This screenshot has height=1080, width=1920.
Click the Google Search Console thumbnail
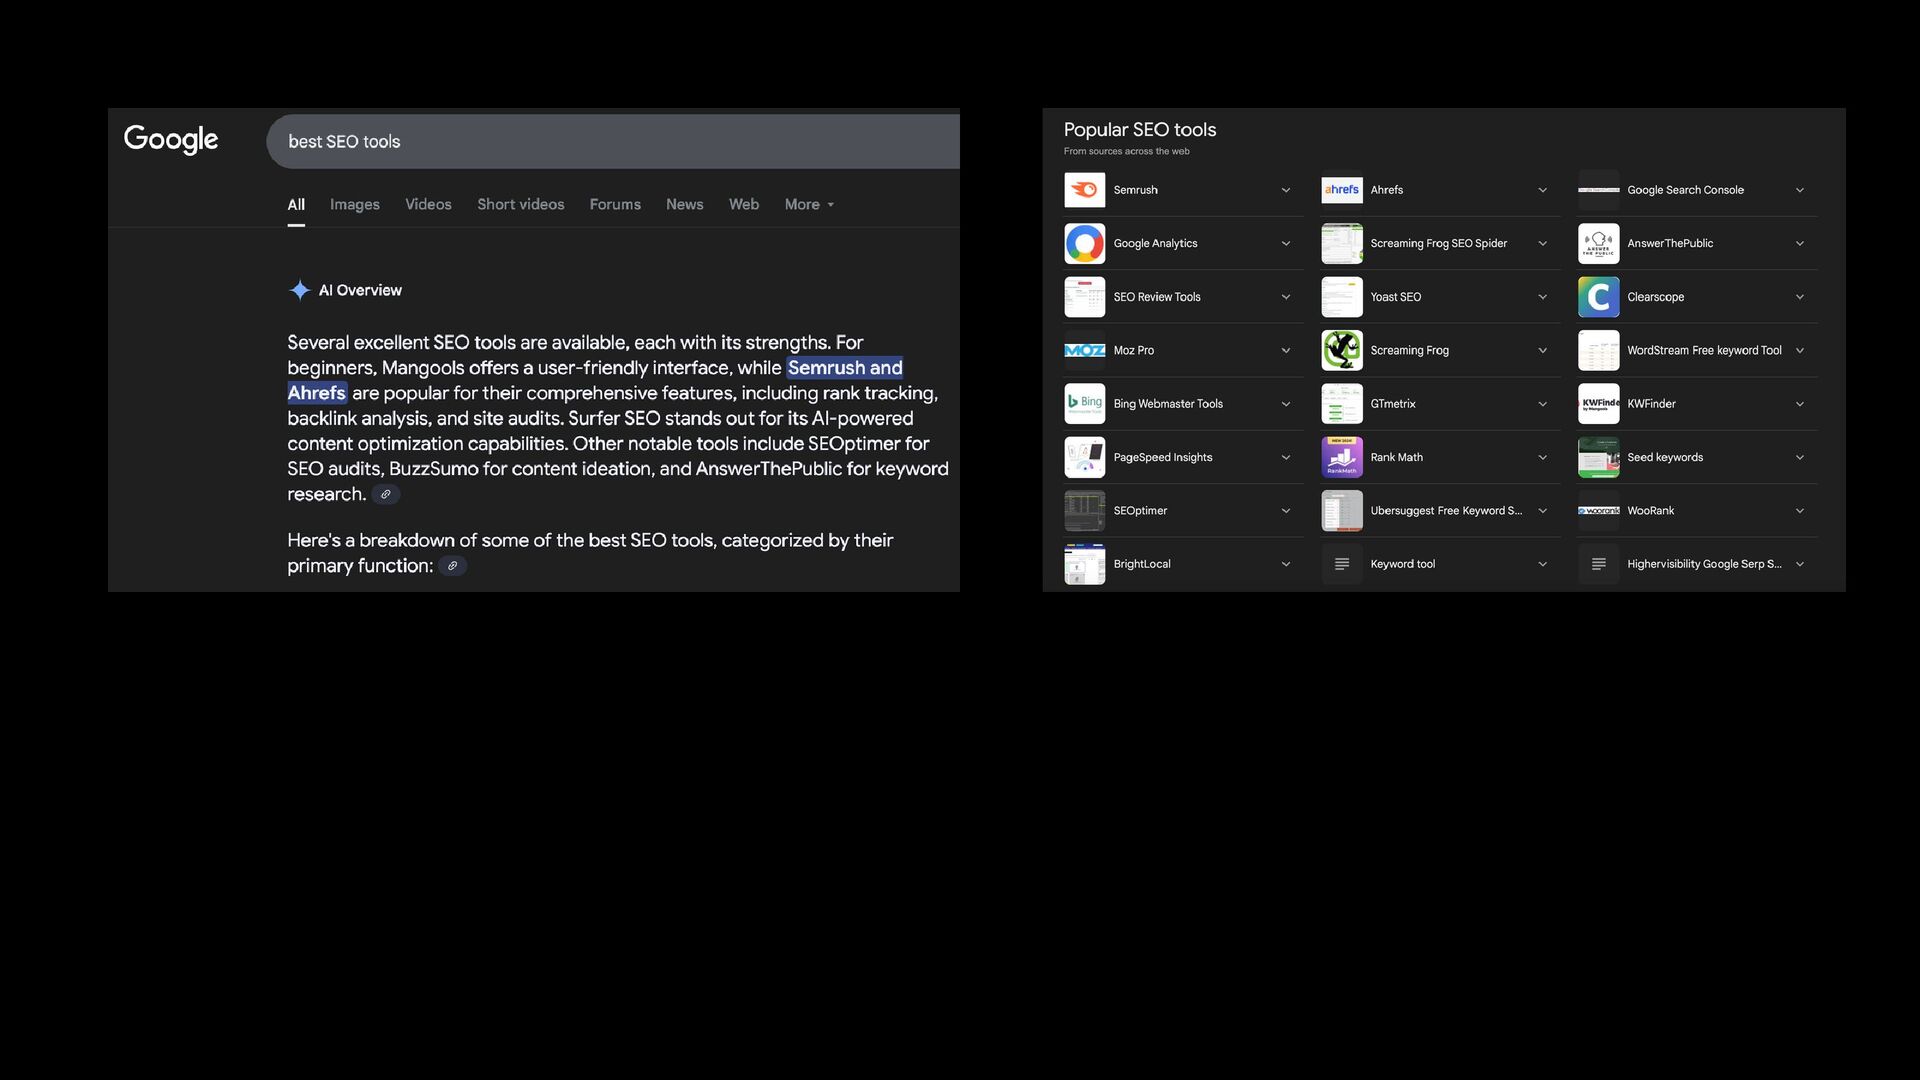point(1598,190)
